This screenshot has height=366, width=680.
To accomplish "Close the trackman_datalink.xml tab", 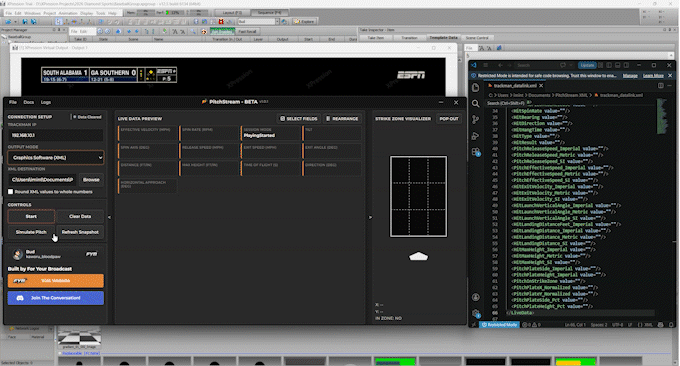I will click(541, 85).
